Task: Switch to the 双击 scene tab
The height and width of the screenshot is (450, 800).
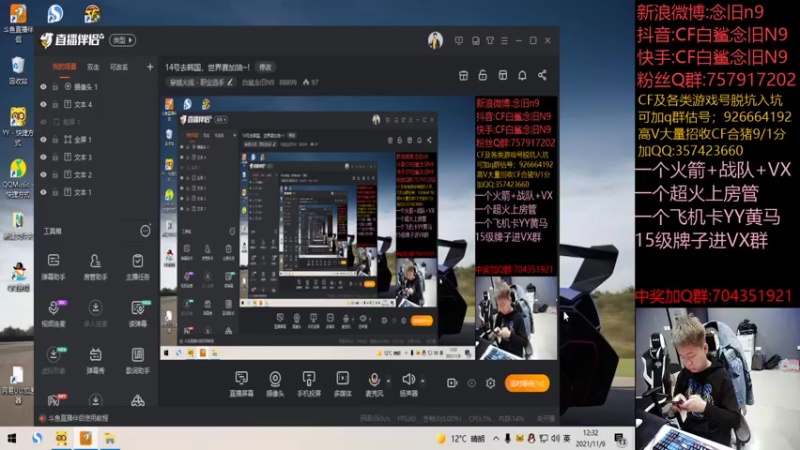Action: (93, 67)
